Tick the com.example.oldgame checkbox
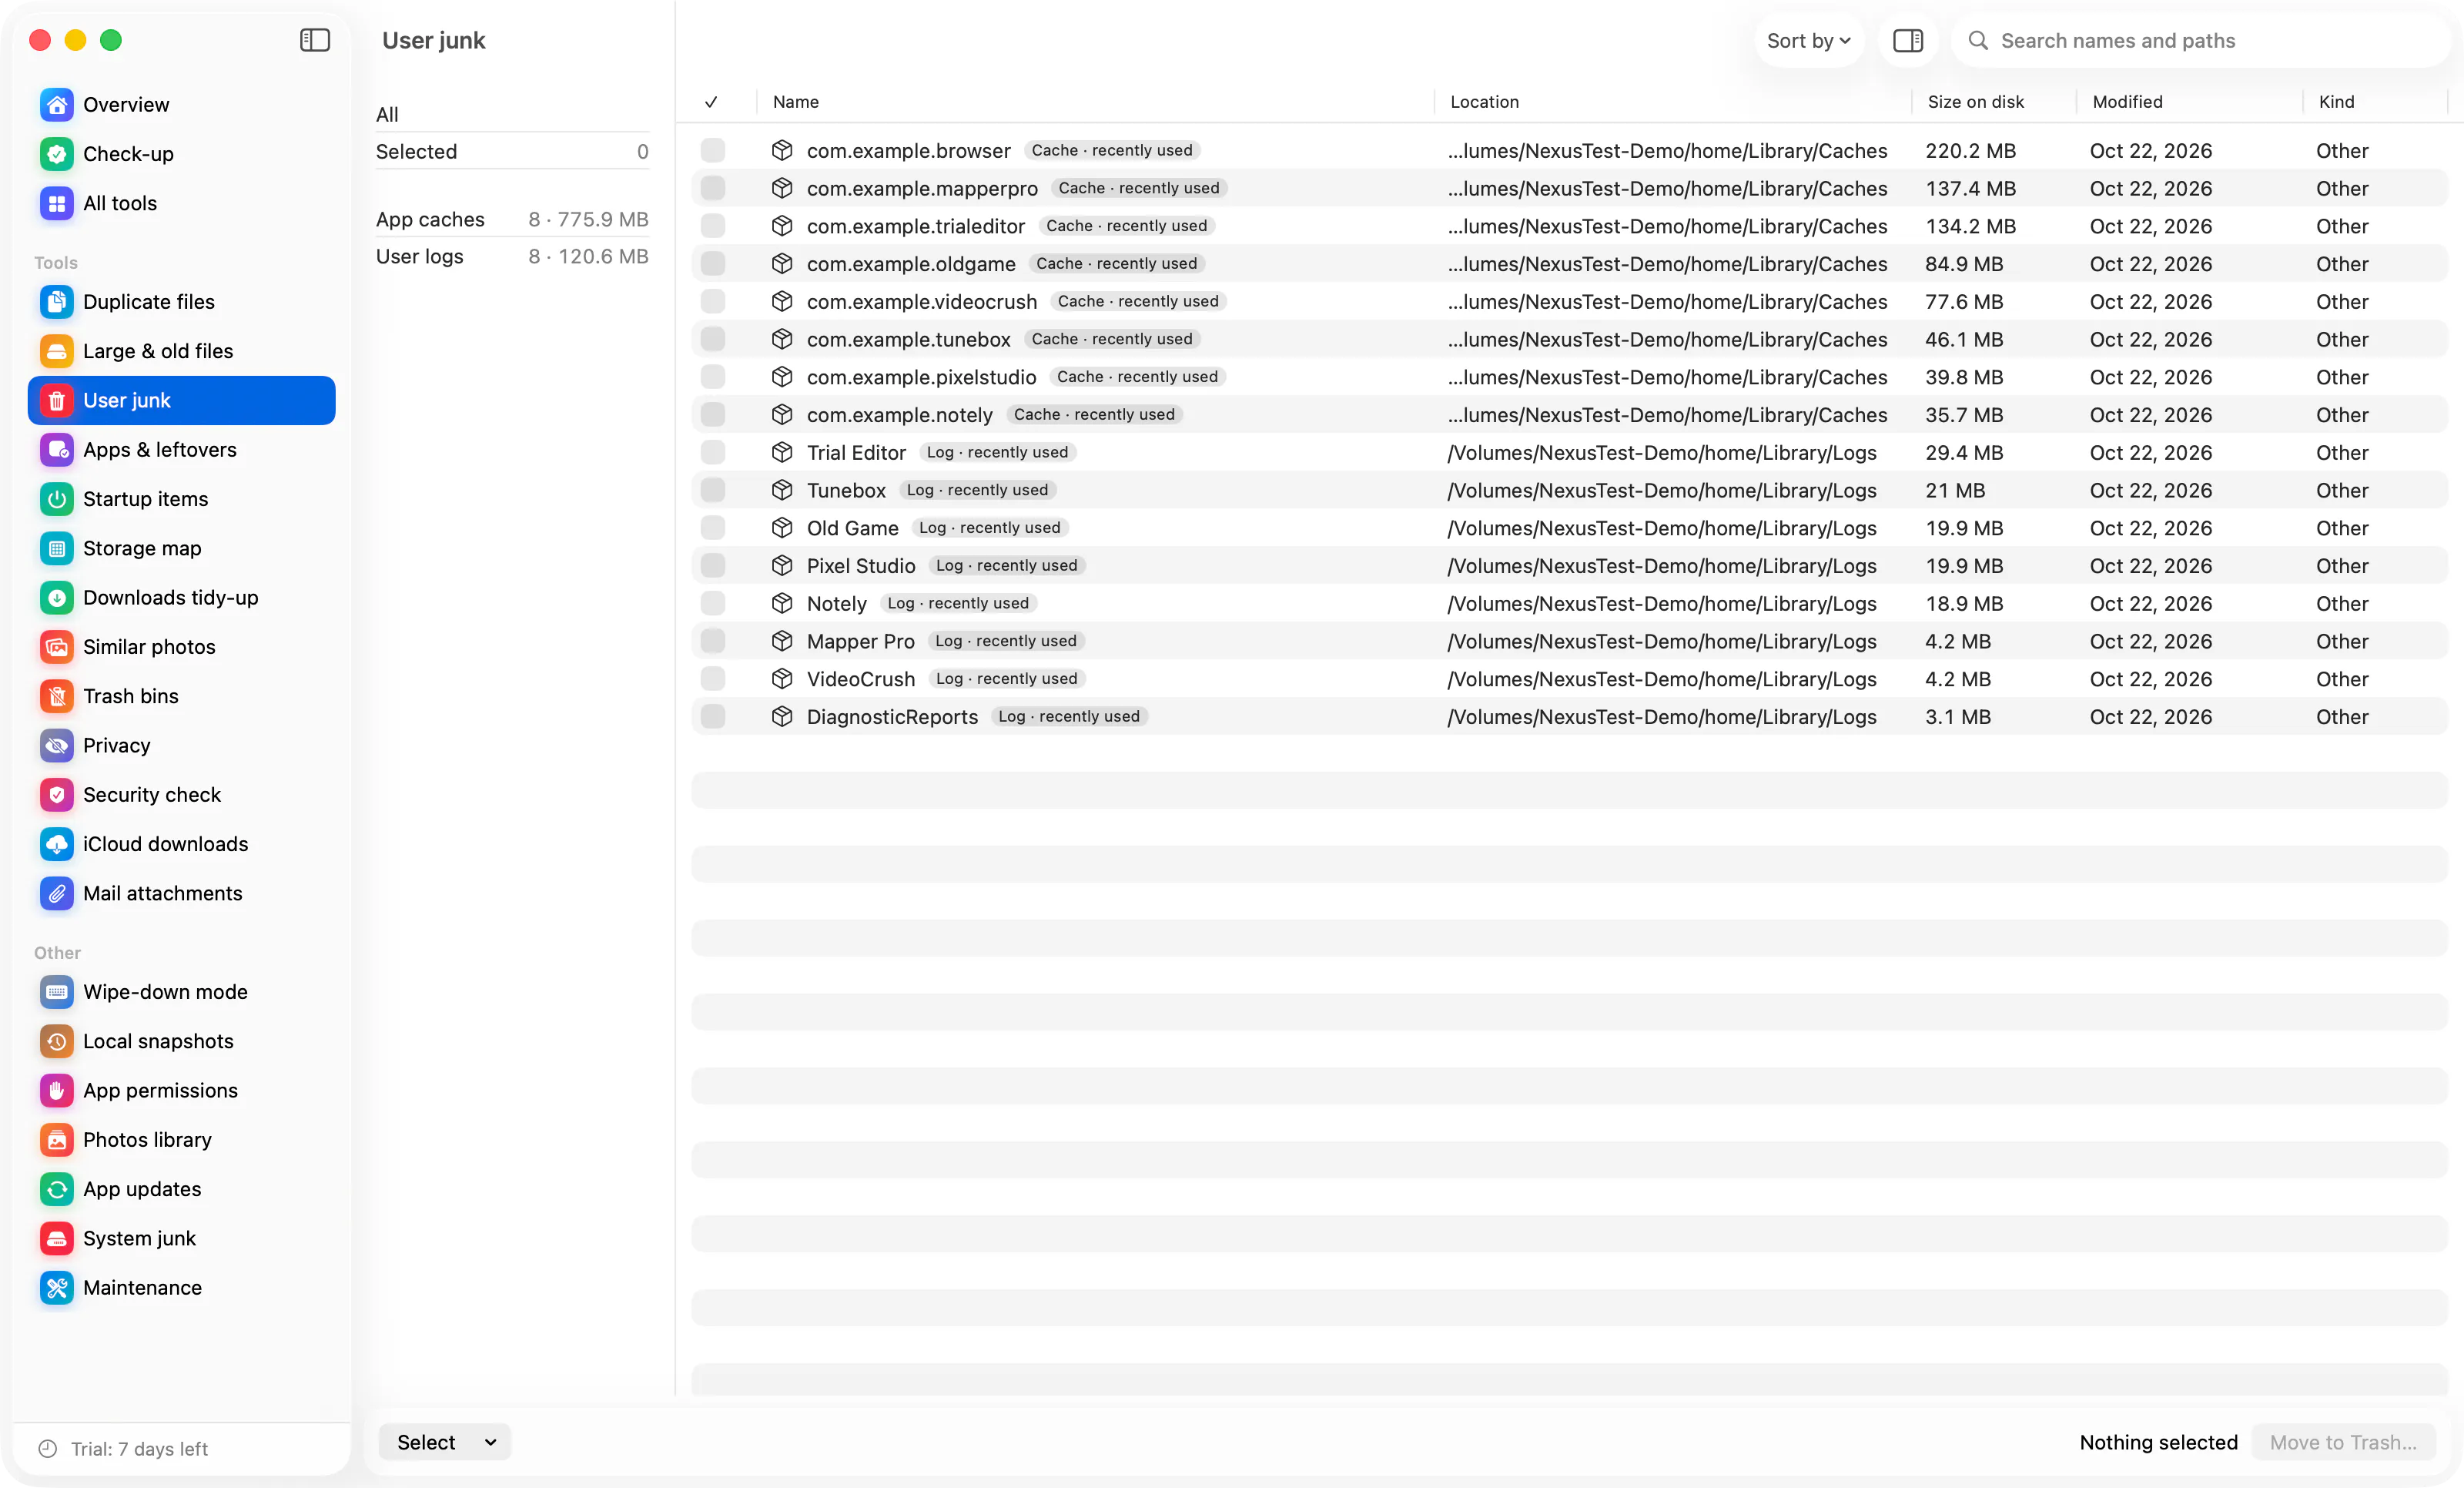 point(713,264)
